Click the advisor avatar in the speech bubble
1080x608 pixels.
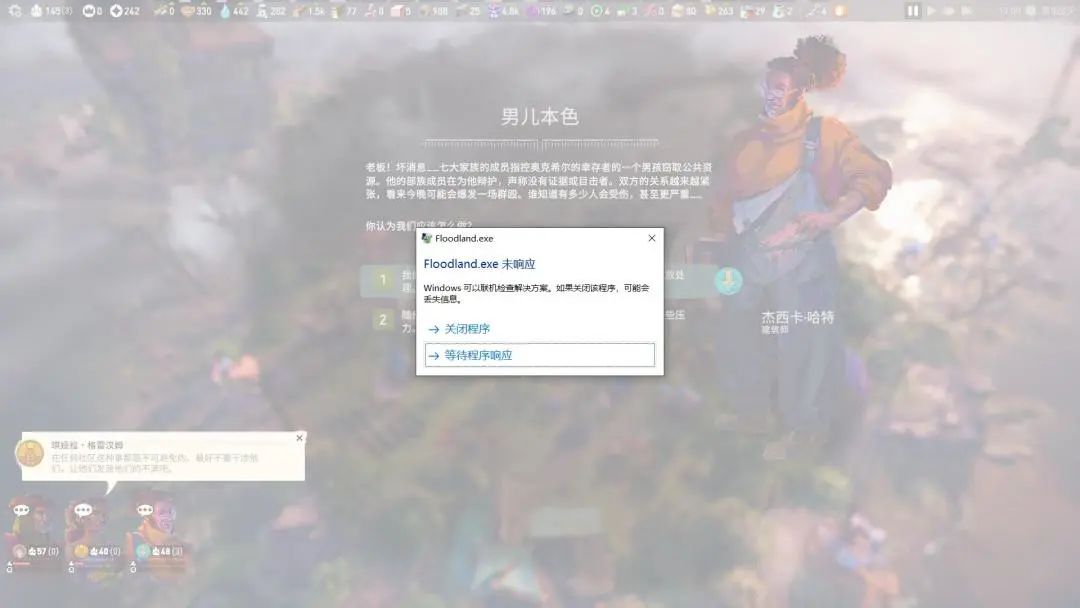click(30, 453)
